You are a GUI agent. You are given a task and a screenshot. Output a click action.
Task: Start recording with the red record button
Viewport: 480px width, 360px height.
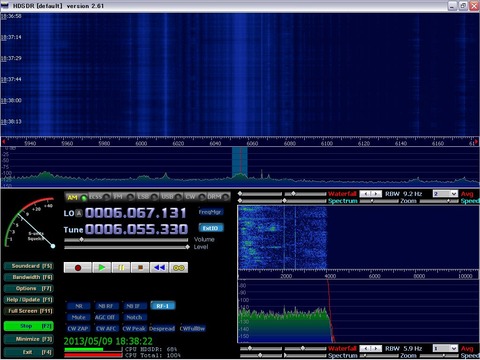point(77,268)
